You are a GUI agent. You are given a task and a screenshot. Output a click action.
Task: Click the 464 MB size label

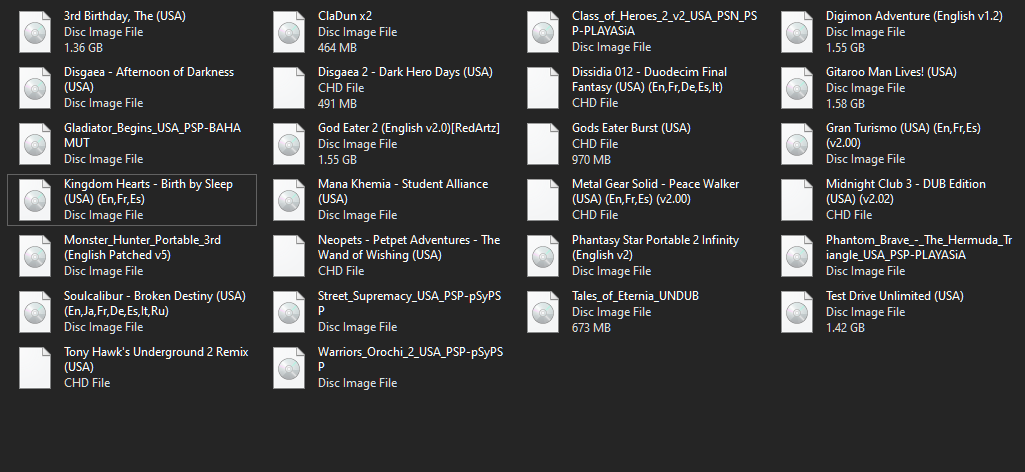(337, 48)
